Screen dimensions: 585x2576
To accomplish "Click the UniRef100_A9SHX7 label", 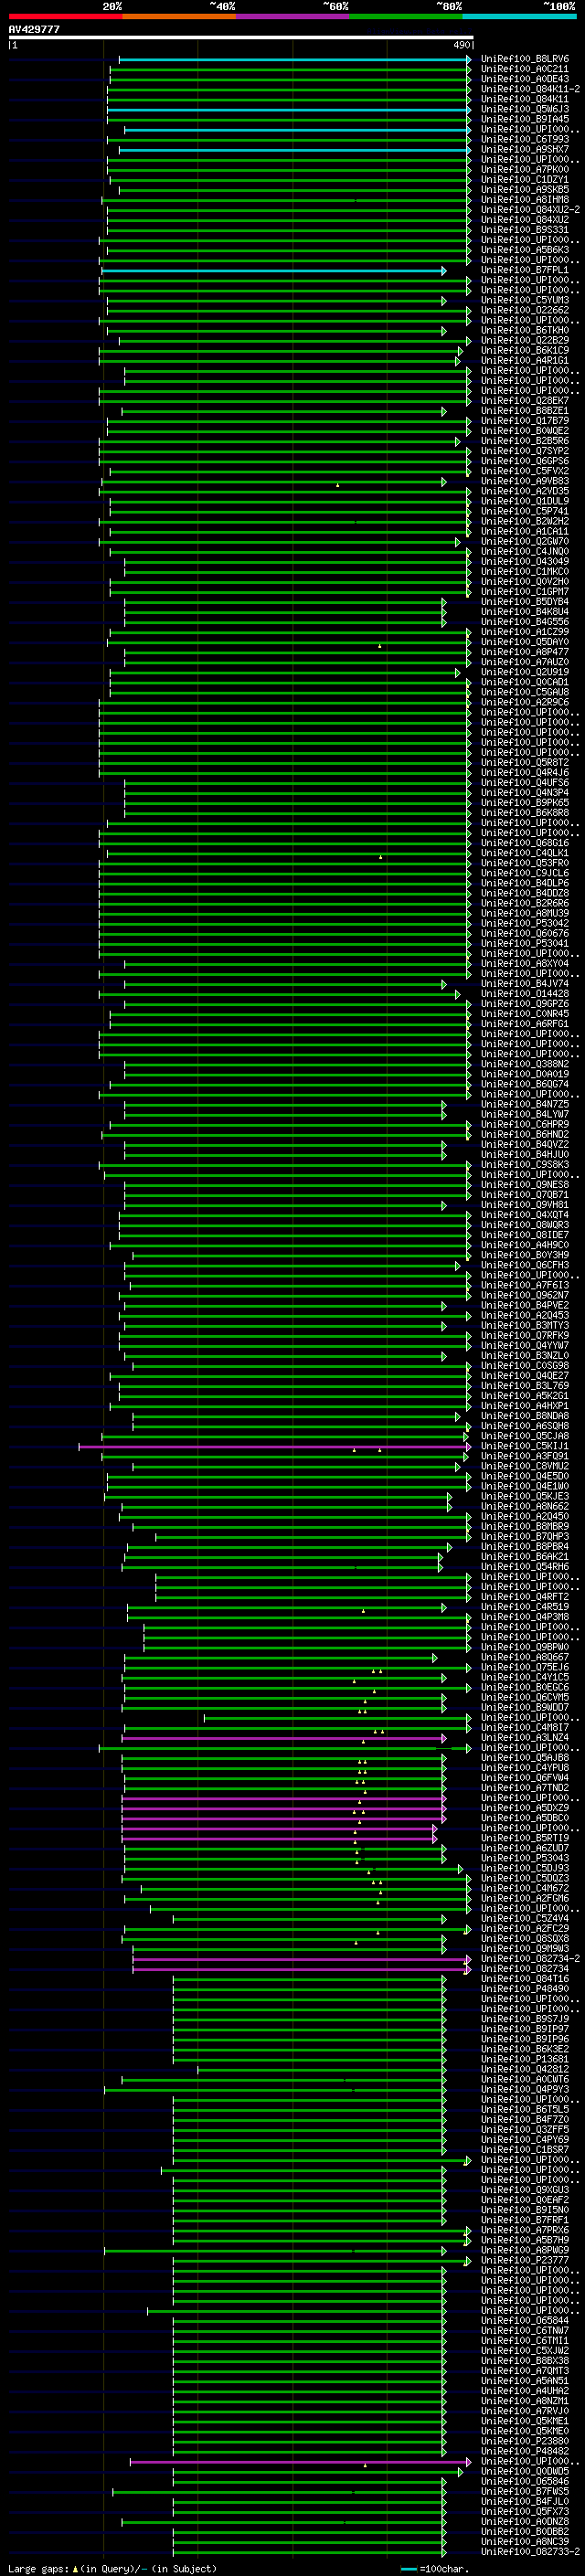I will pyautogui.click(x=524, y=149).
